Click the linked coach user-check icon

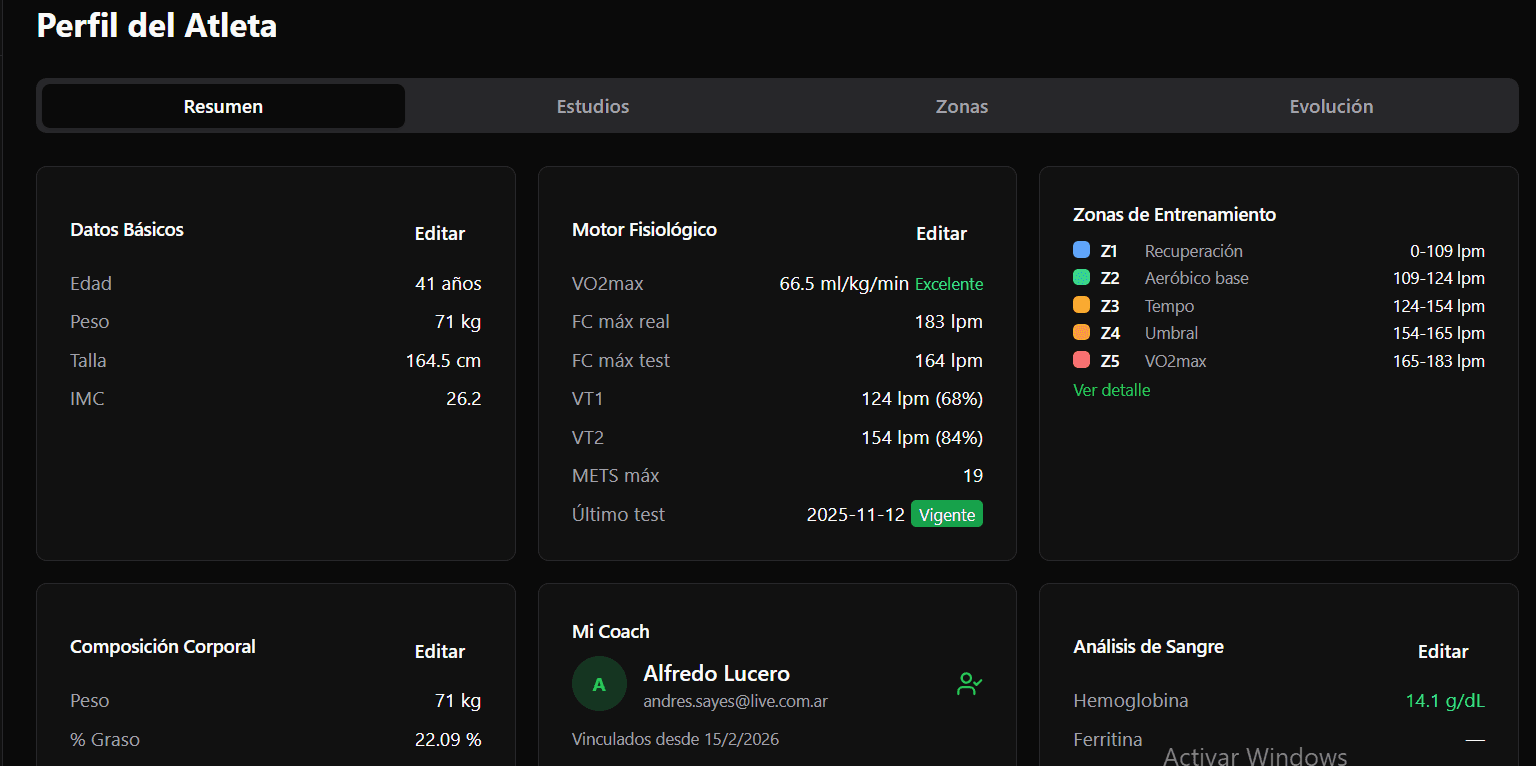tap(969, 684)
